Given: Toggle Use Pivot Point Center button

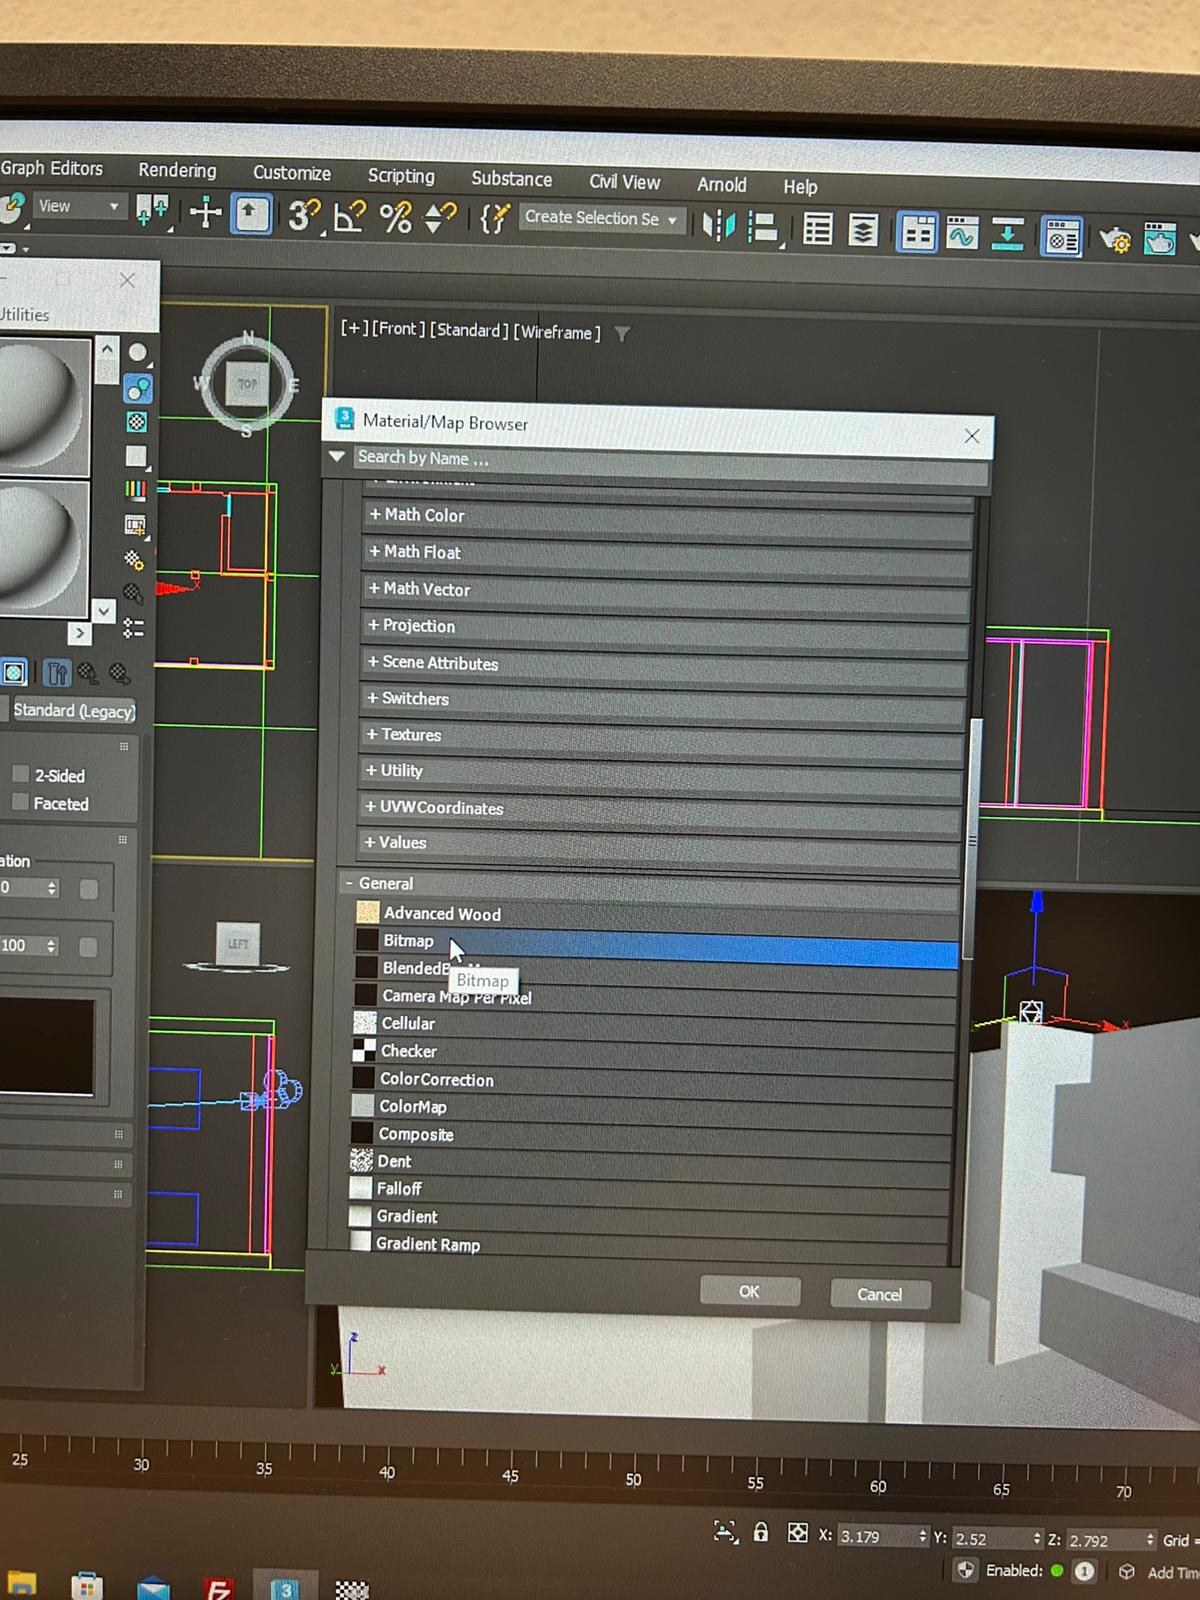Looking at the screenshot, I should pyautogui.click(x=152, y=210).
